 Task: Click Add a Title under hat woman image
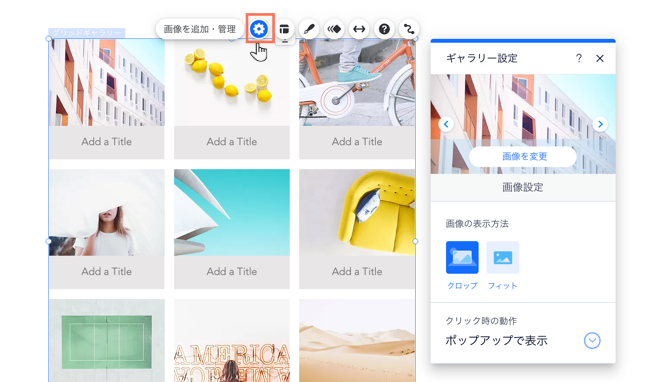106,272
